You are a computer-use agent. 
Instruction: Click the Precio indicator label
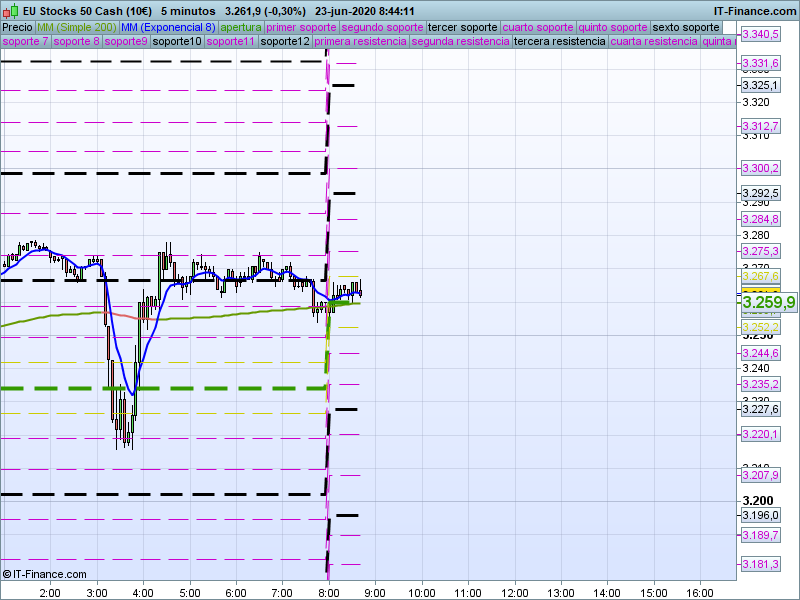tap(17, 27)
